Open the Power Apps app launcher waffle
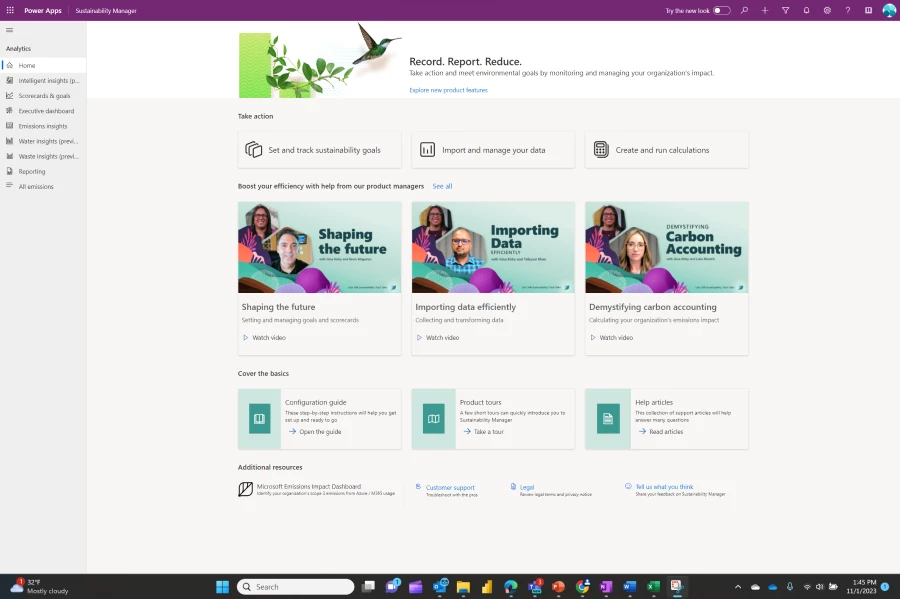The image size is (900, 599). (10, 10)
